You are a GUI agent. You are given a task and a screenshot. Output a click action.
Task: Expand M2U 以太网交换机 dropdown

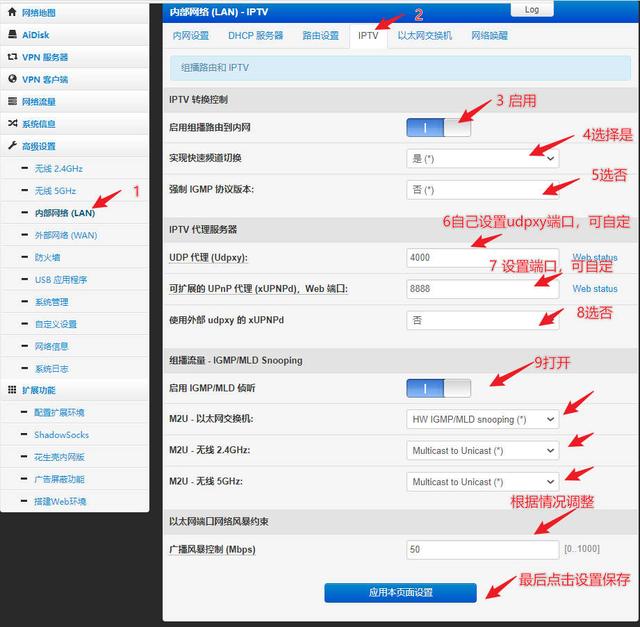click(x=483, y=420)
